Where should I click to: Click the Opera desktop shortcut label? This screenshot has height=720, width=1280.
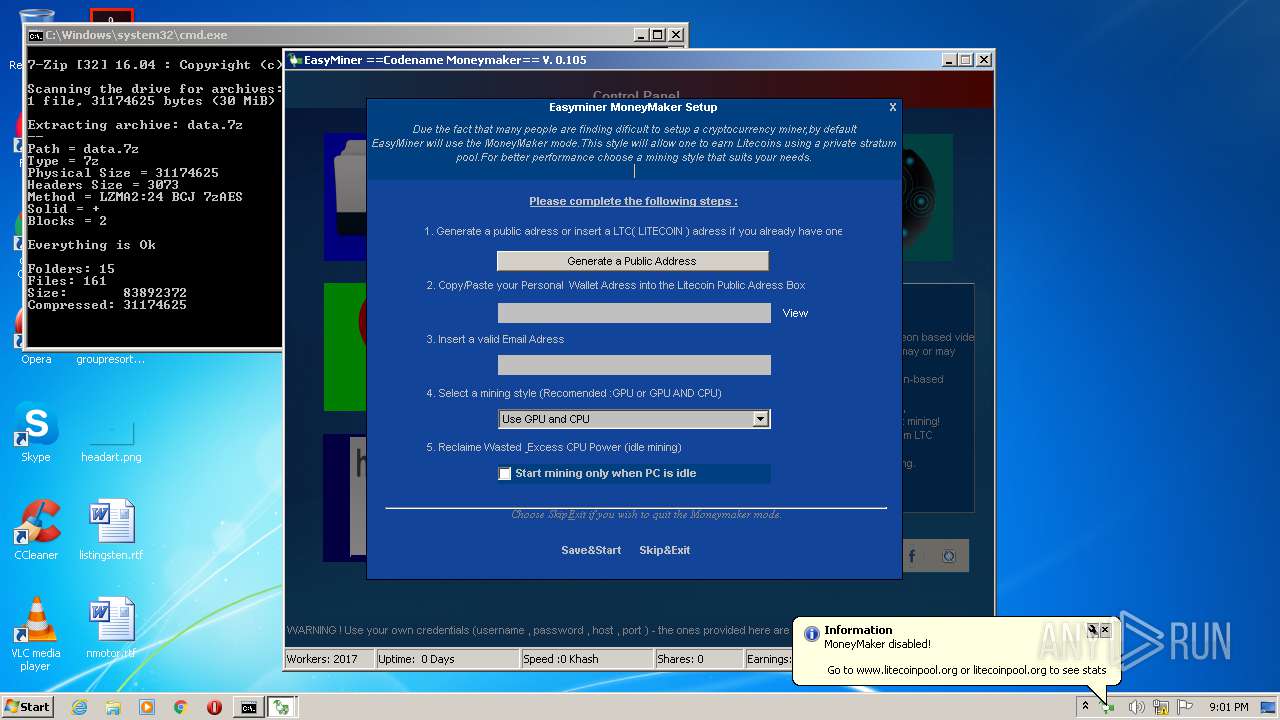[x=36, y=359]
